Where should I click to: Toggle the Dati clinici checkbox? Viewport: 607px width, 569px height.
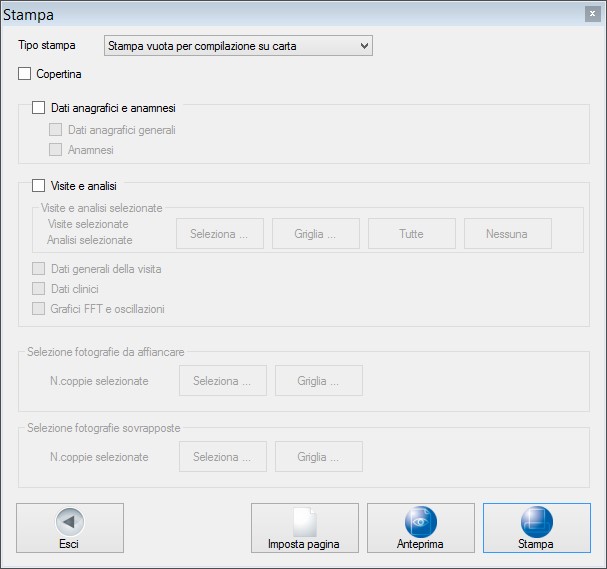39,289
